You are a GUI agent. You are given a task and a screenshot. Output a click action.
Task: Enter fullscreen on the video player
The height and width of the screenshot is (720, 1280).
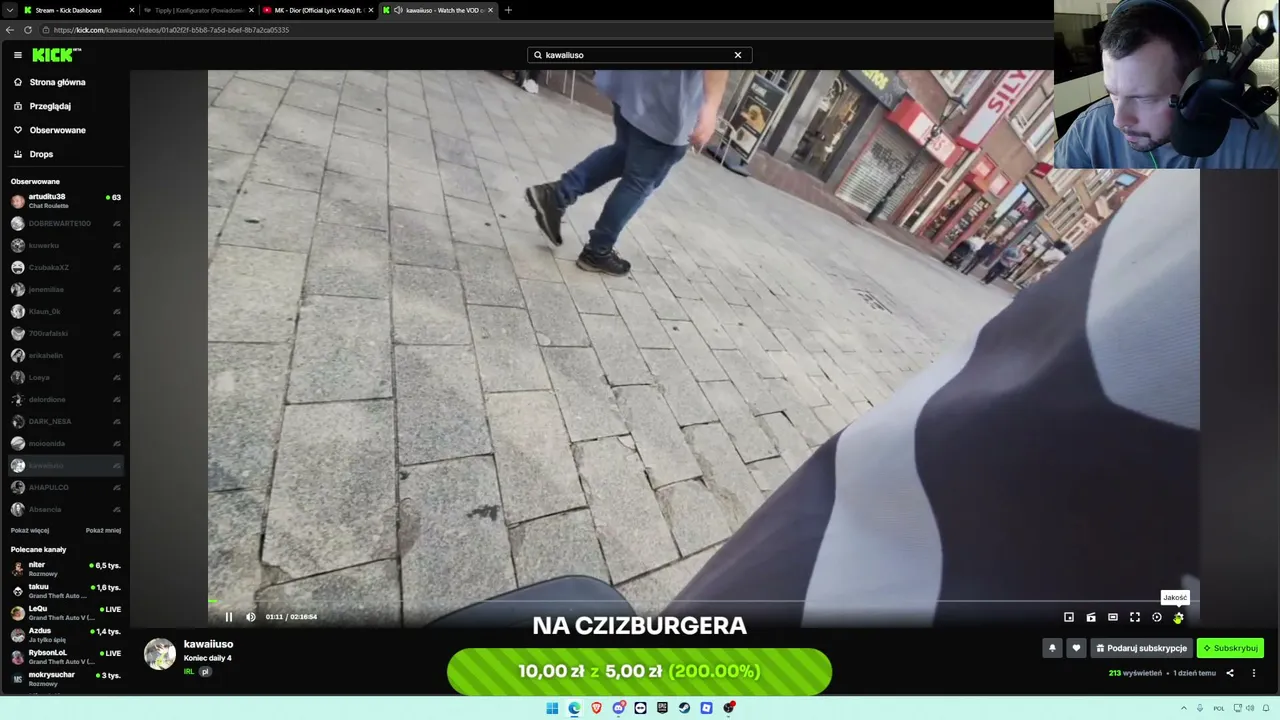pyautogui.click(x=1135, y=617)
